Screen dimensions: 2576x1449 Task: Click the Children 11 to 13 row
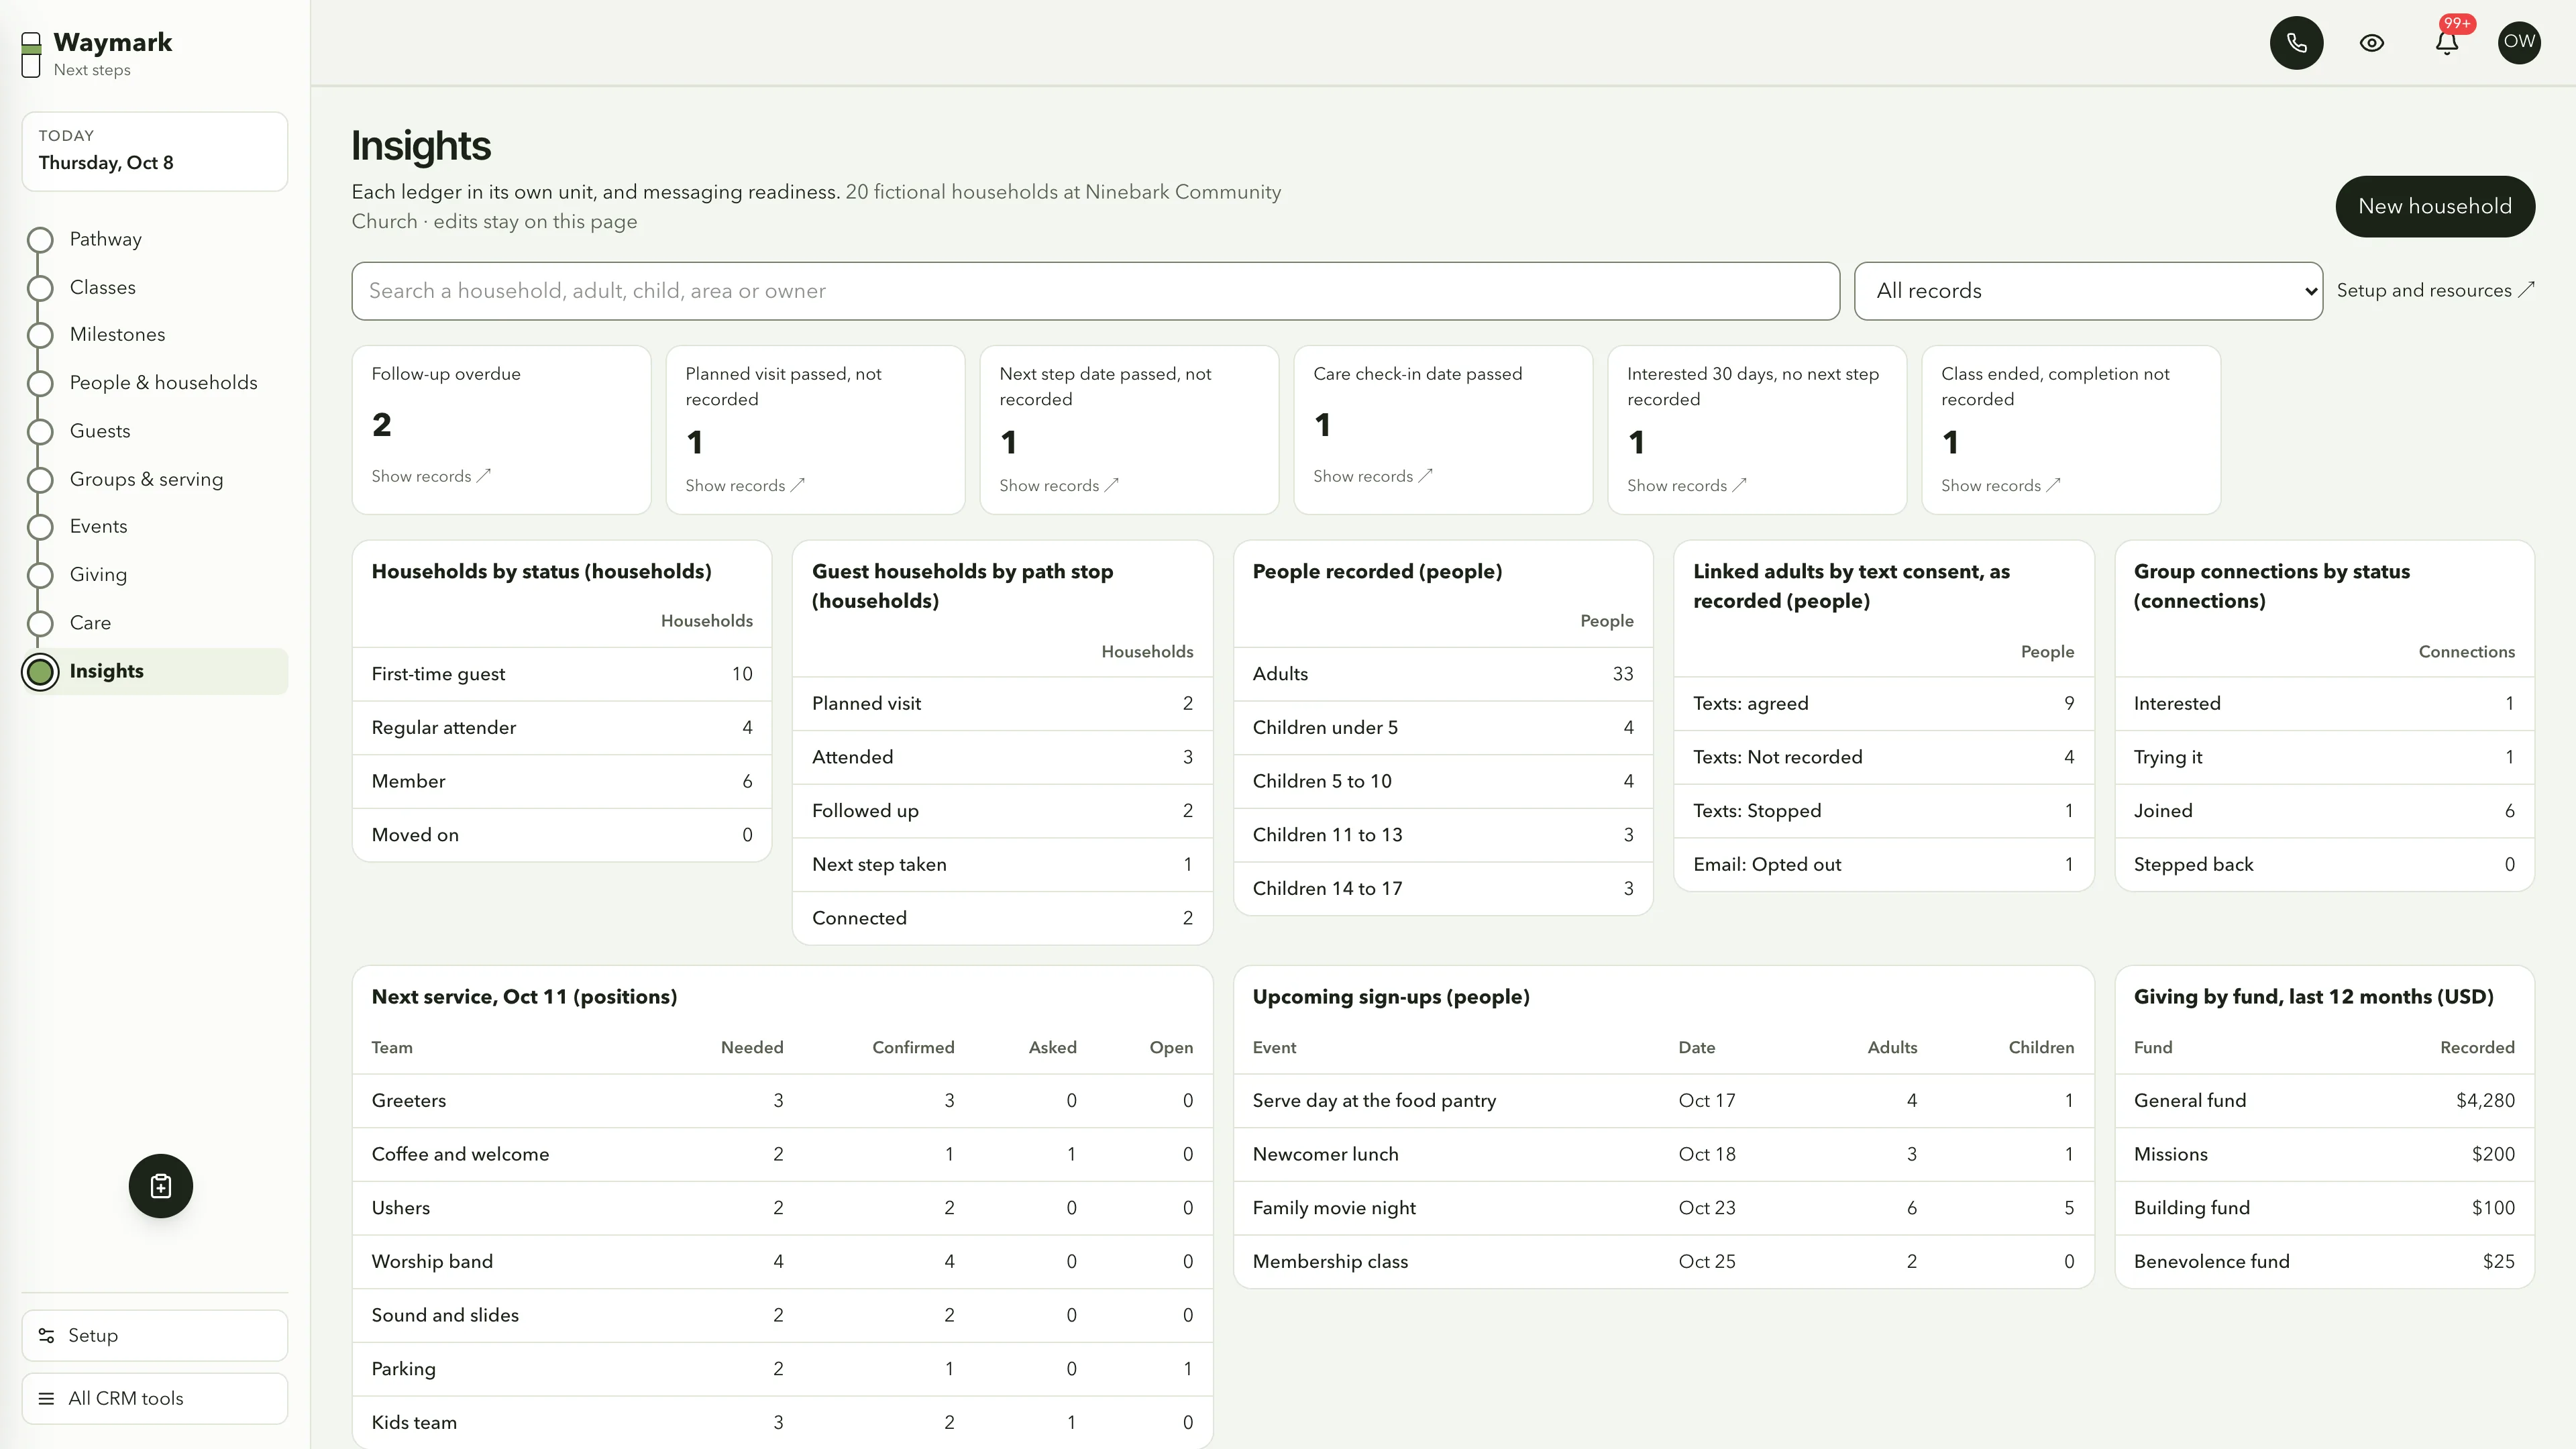pos(1443,835)
